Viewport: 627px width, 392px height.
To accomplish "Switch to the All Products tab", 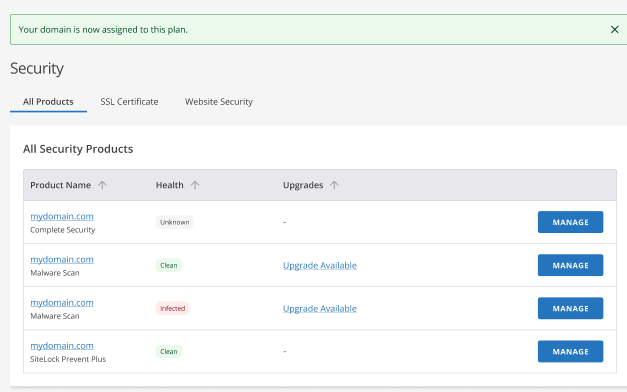I will [x=48, y=102].
